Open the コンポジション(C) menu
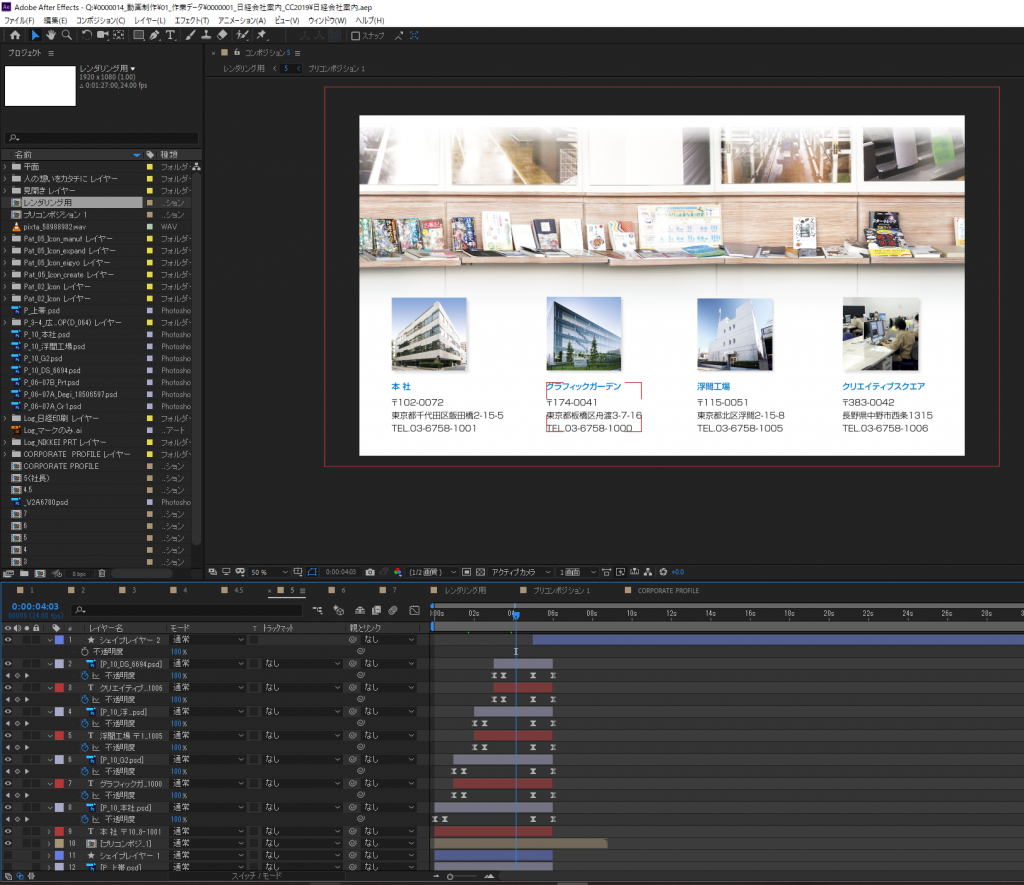This screenshot has width=1024, height=885. point(101,20)
